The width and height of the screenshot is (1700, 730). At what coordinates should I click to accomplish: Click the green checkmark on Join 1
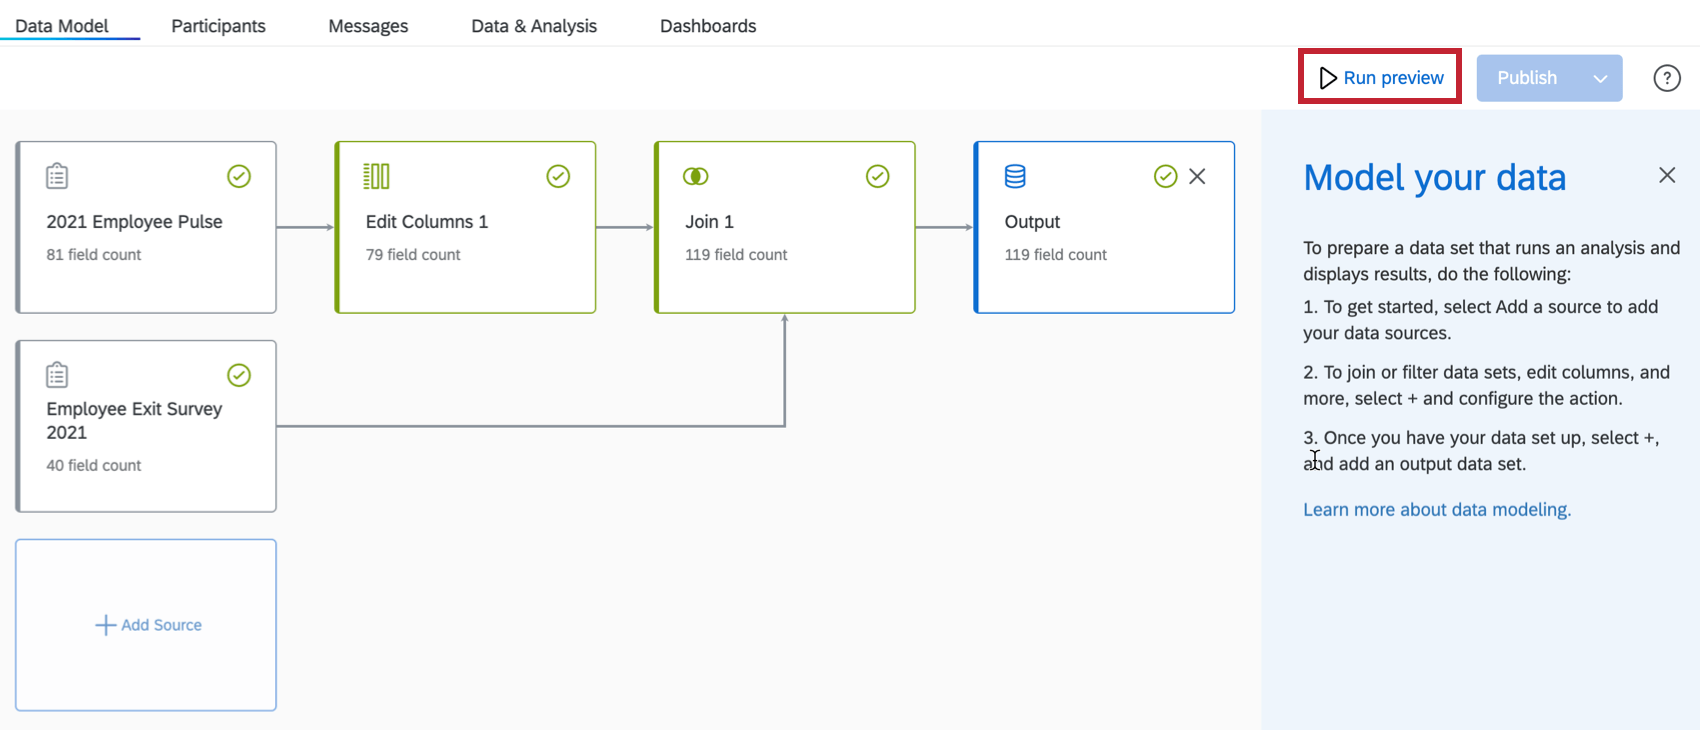877,176
